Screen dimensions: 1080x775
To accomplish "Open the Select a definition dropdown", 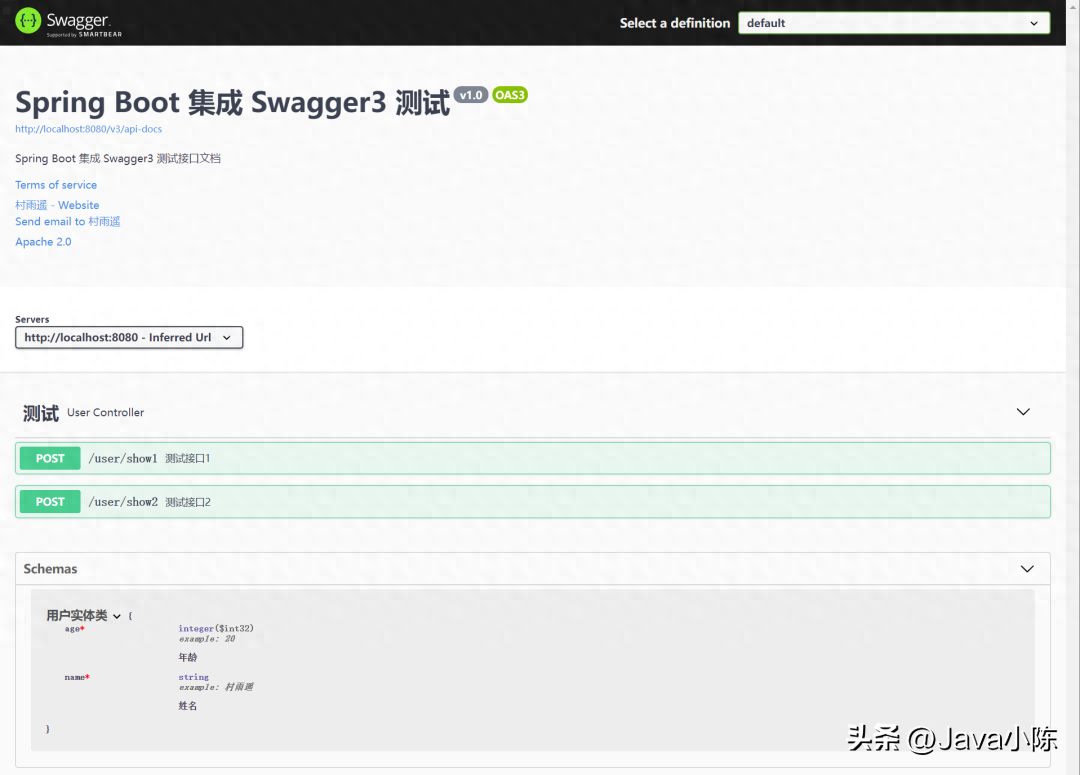I will click(894, 23).
